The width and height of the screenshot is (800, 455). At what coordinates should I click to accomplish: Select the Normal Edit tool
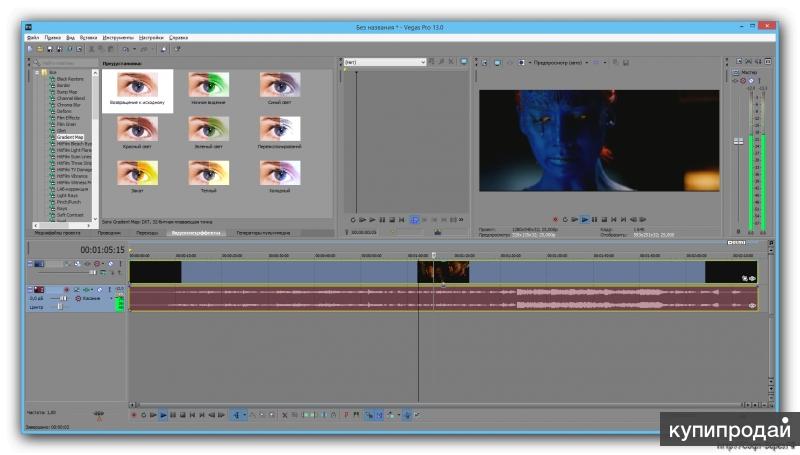(236, 415)
